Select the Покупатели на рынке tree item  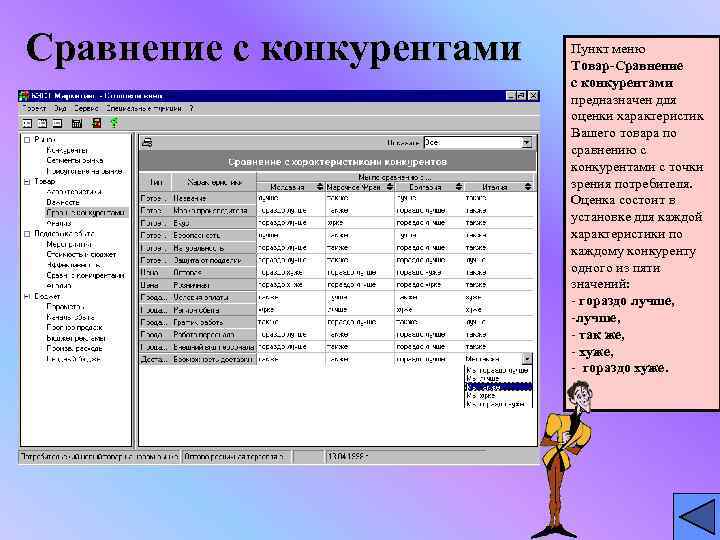(84, 171)
